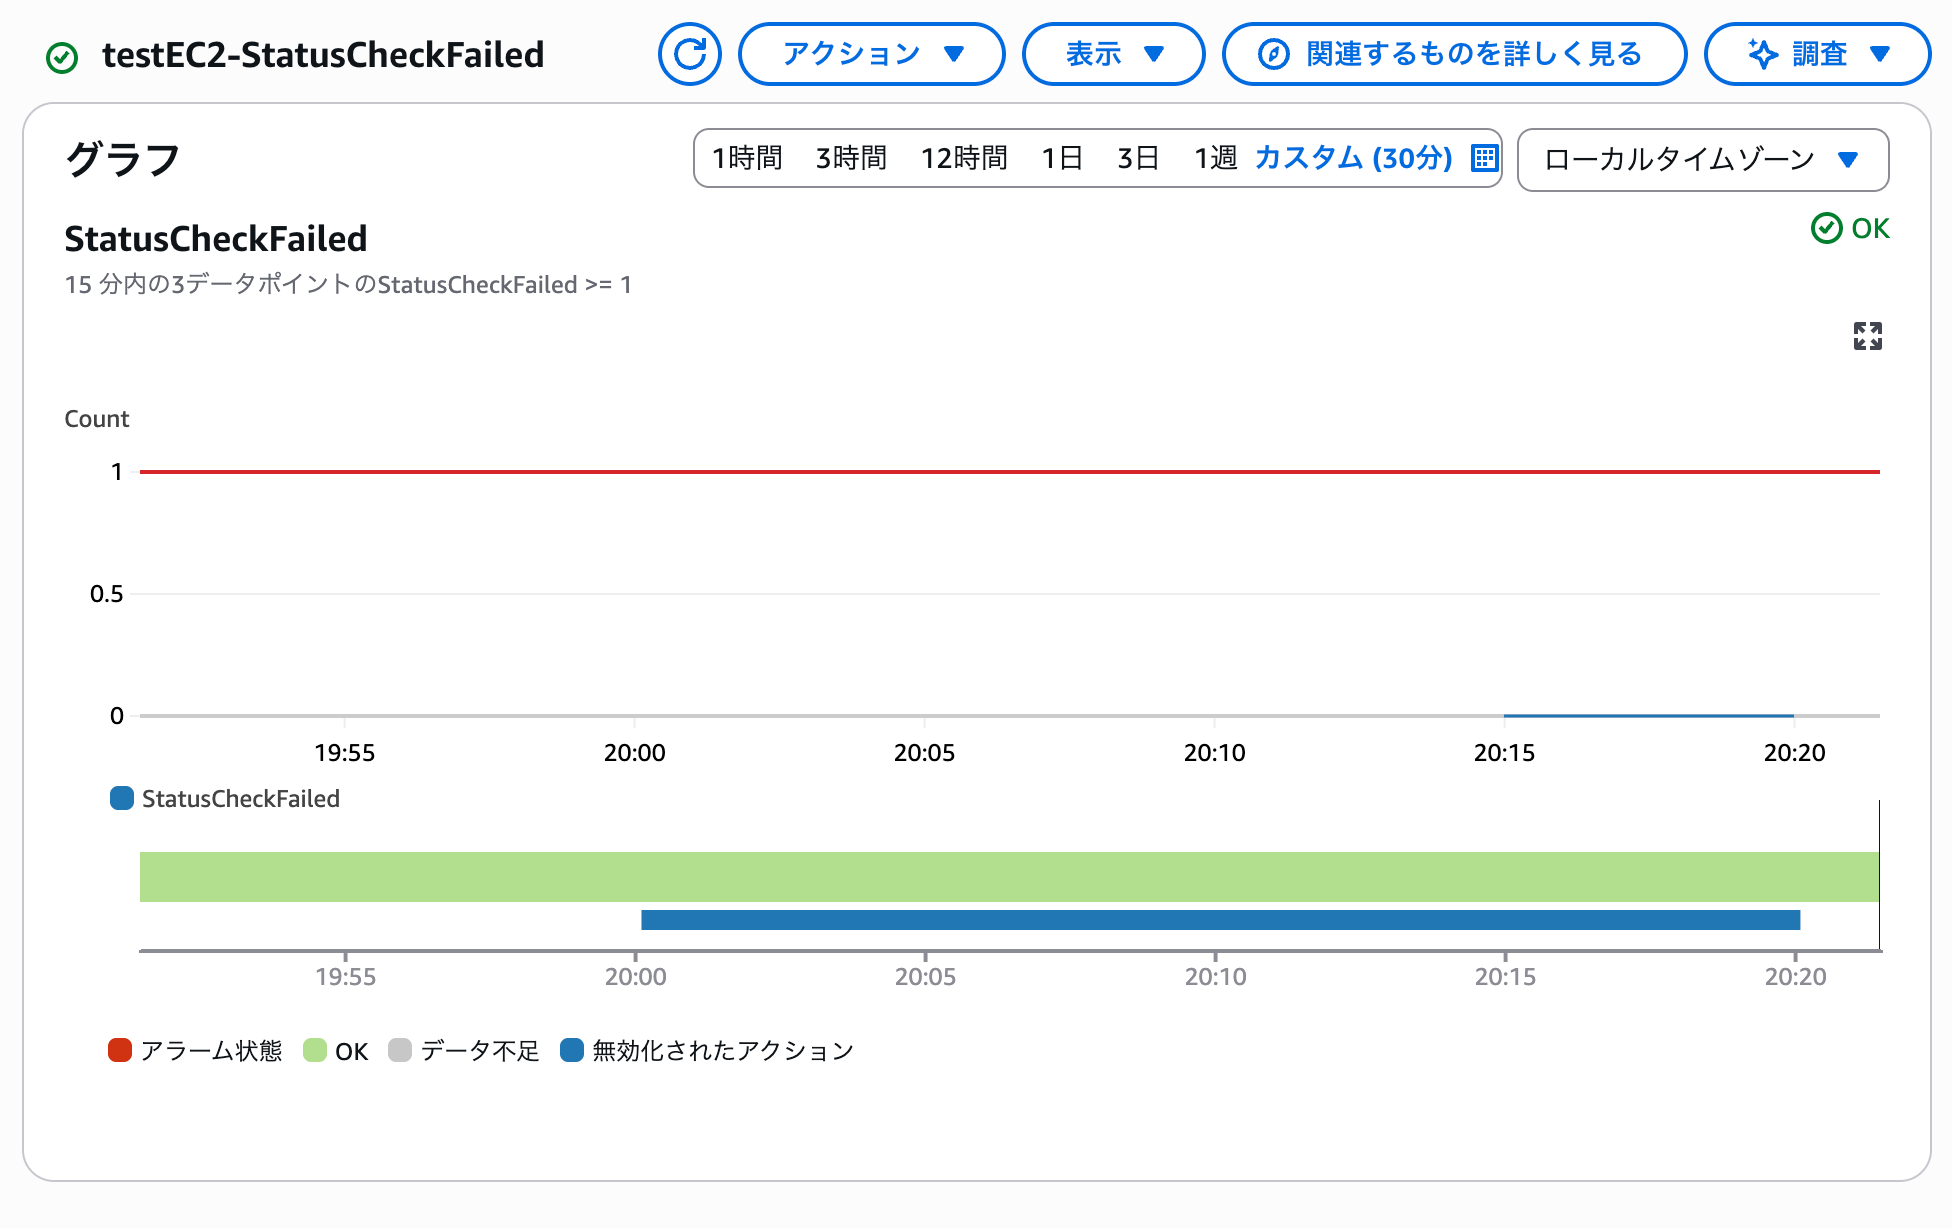The width and height of the screenshot is (1952, 1228).
Task: Click カスタム (30分) range link
Action: (1353, 158)
